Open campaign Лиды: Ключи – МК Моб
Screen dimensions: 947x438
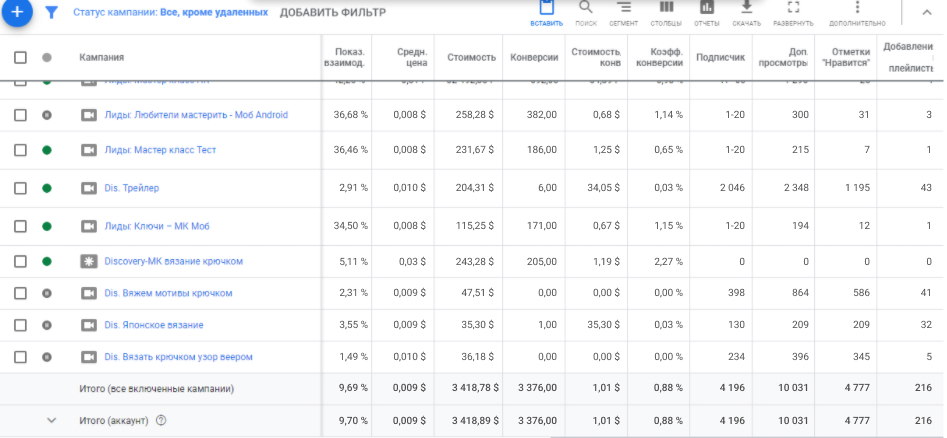[157, 226]
